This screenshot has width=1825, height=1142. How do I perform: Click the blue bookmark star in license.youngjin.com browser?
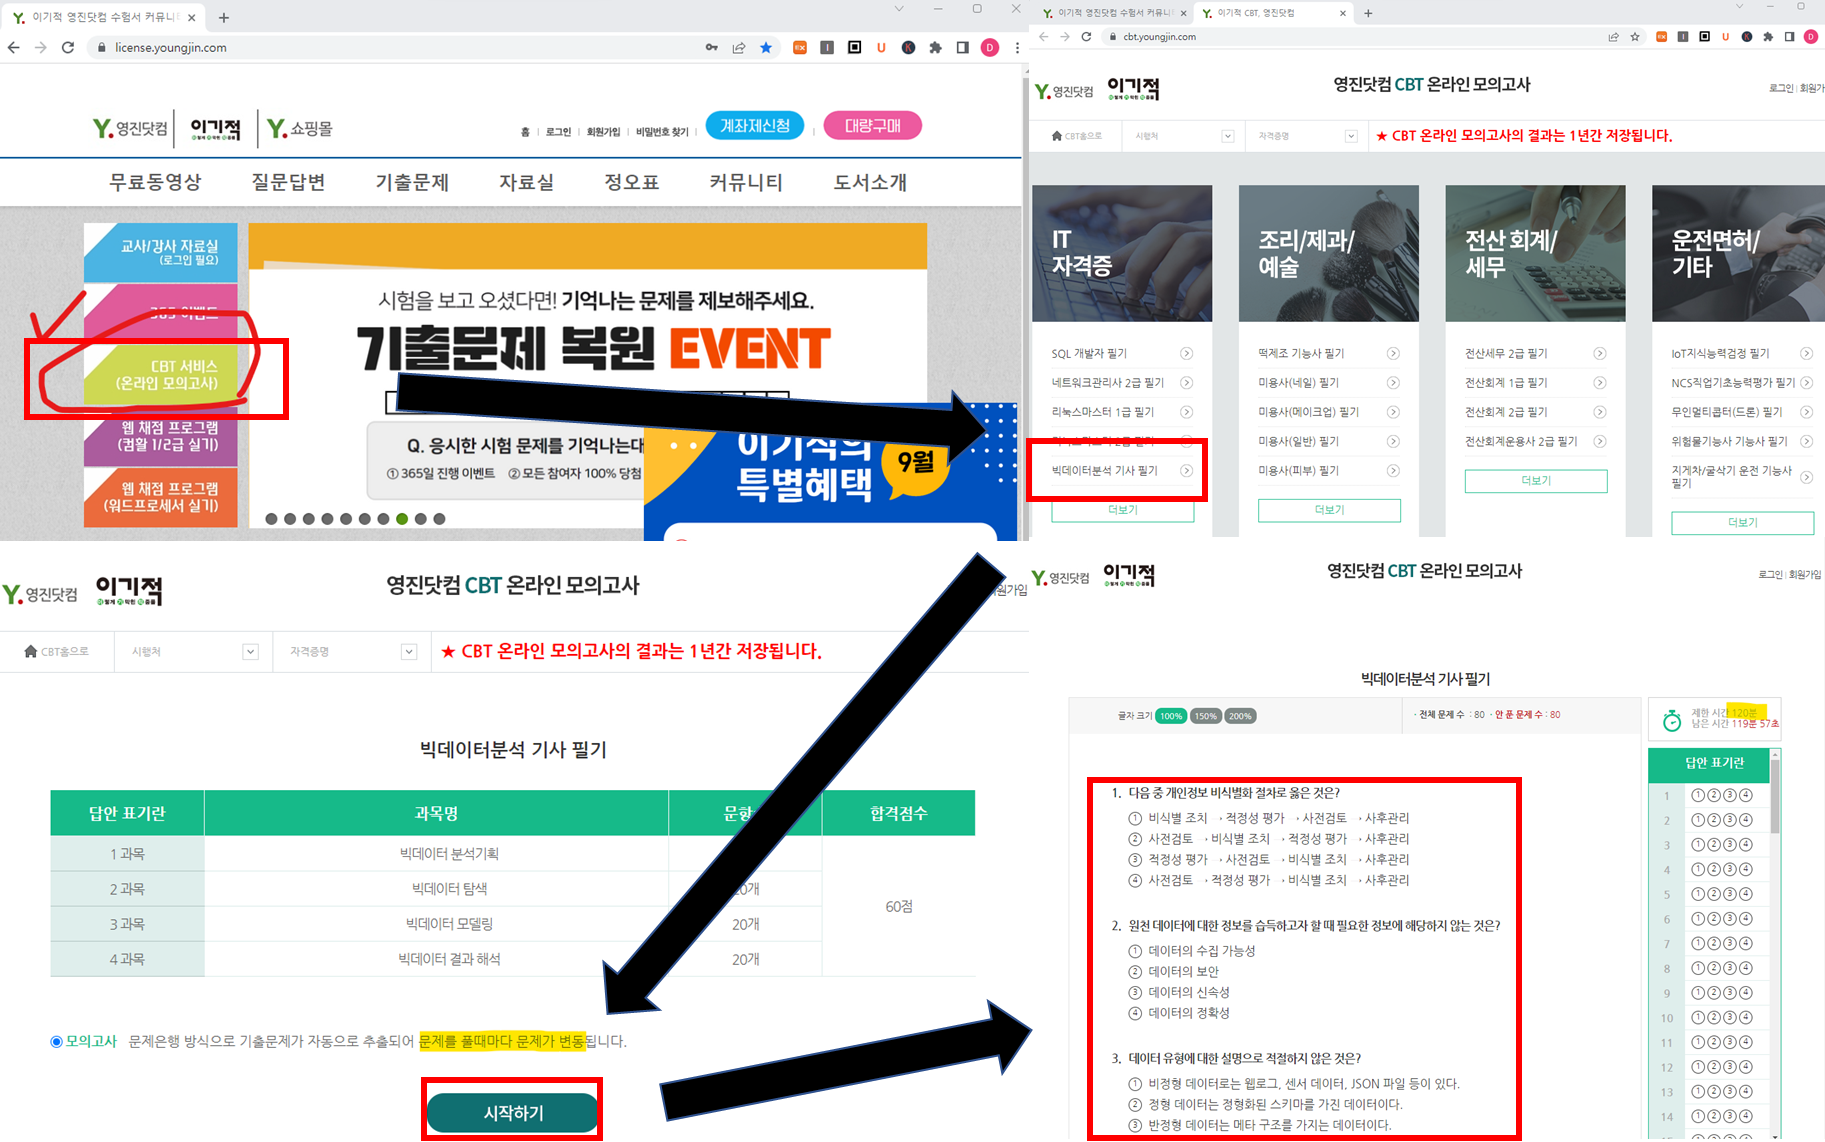click(766, 47)
